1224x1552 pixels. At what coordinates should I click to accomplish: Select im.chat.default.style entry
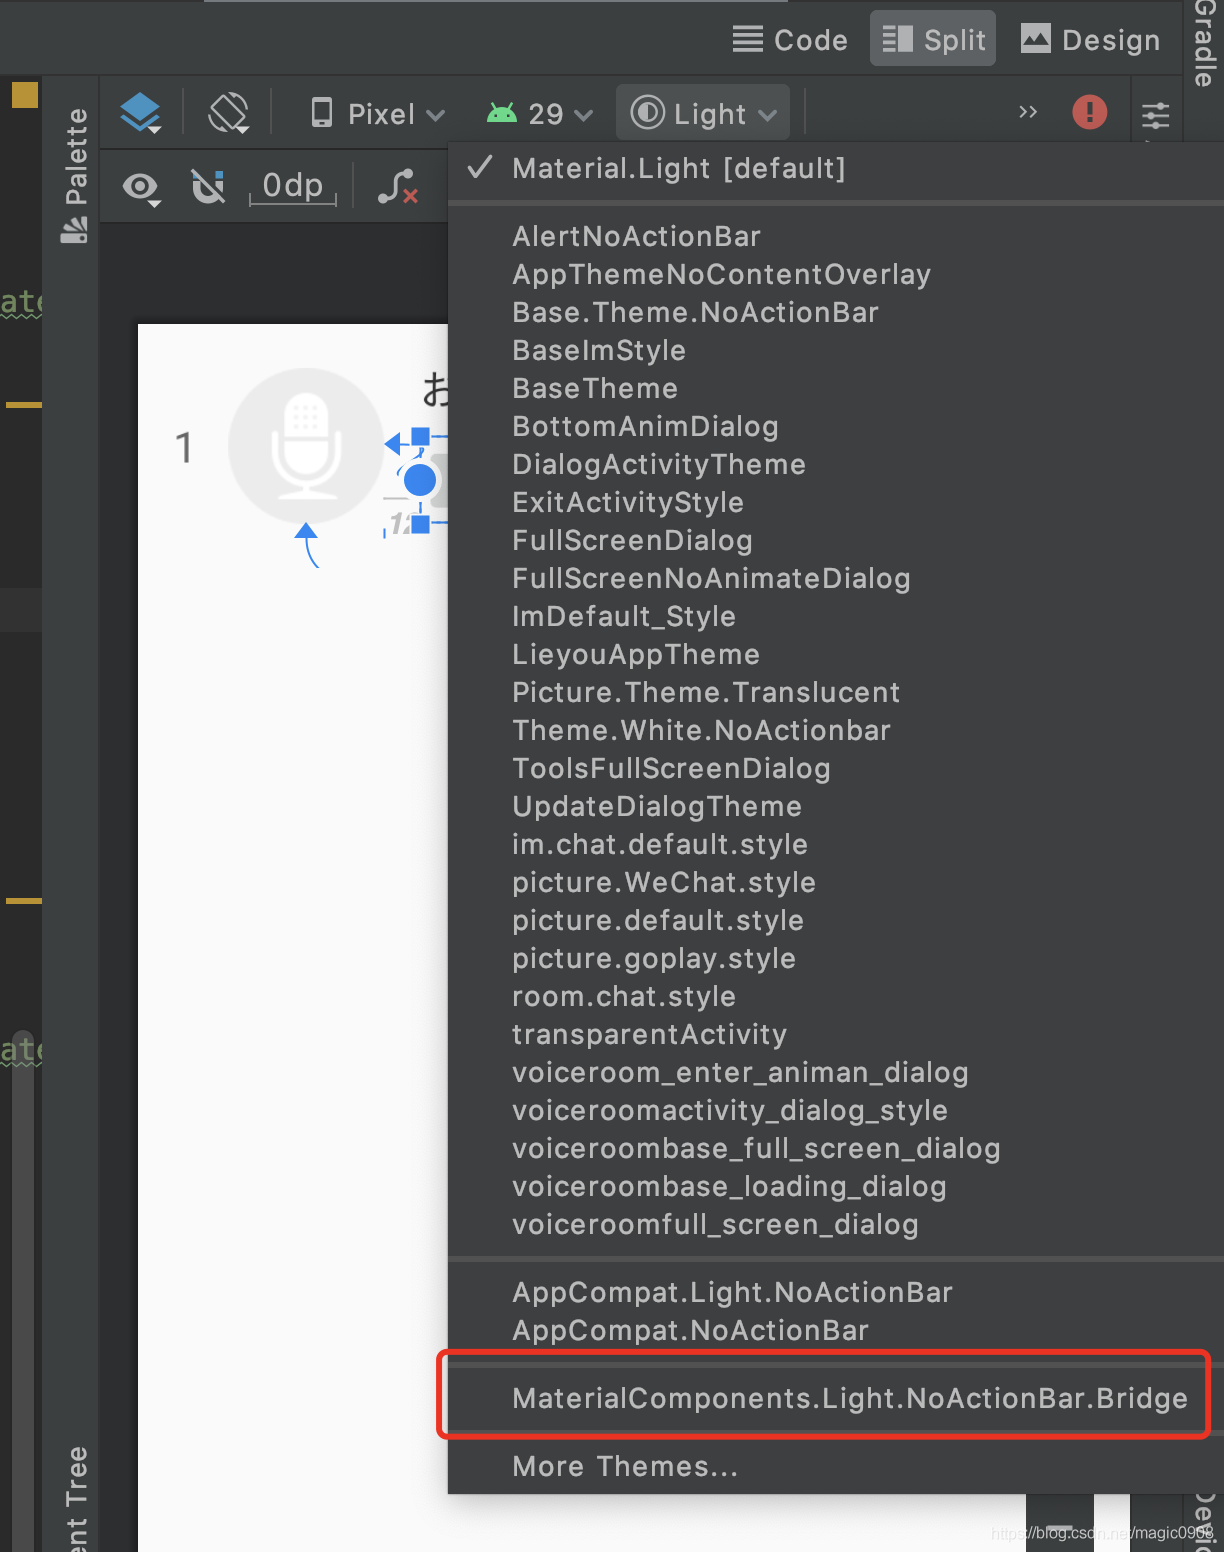pos(836,844)
